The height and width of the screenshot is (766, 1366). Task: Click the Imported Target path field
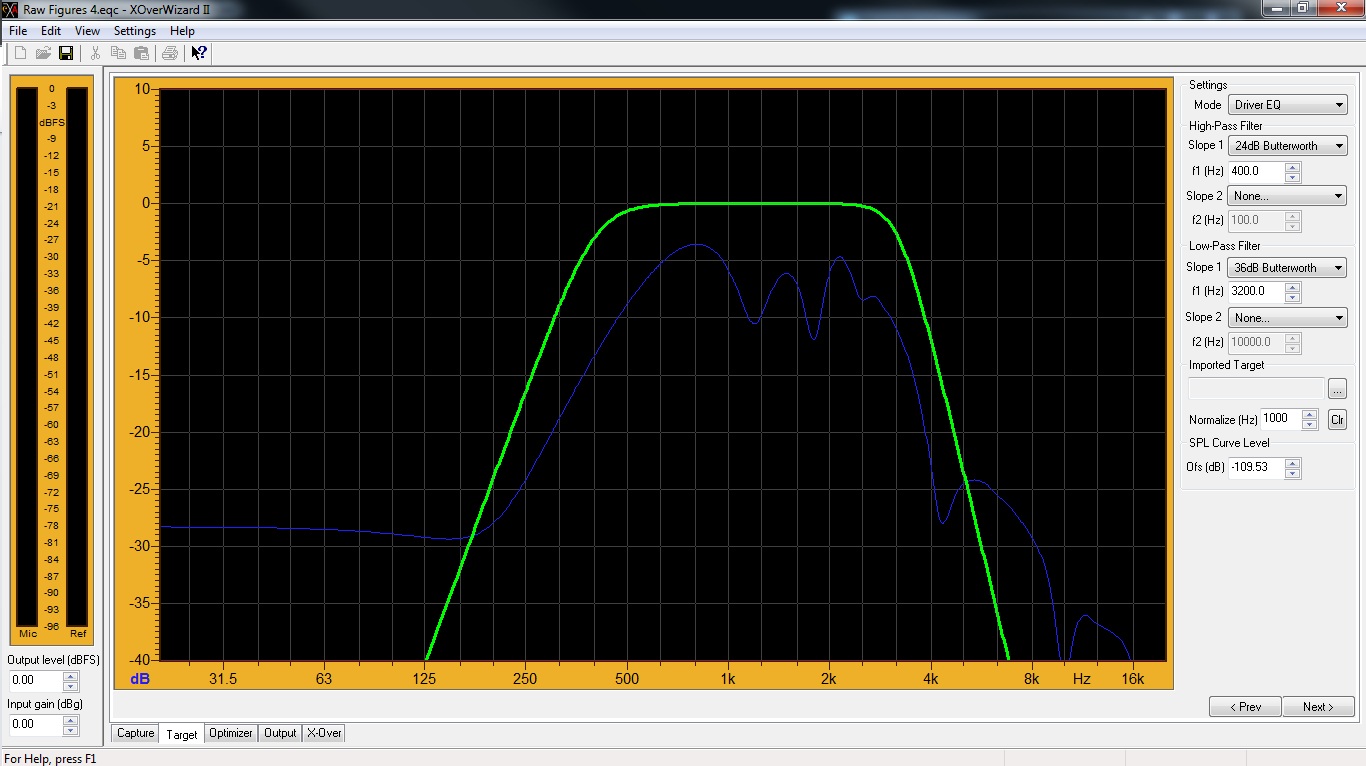point(1256,389)
